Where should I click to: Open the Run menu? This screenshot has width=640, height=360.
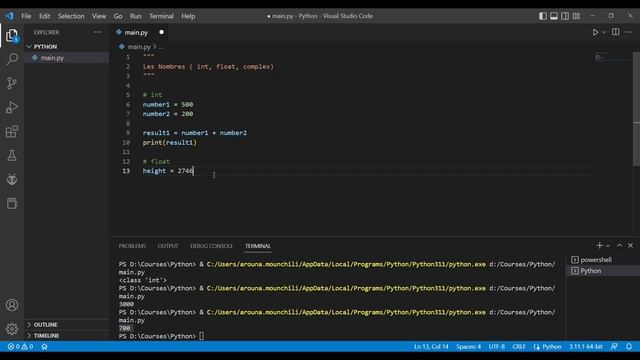[x=136, y=16]
